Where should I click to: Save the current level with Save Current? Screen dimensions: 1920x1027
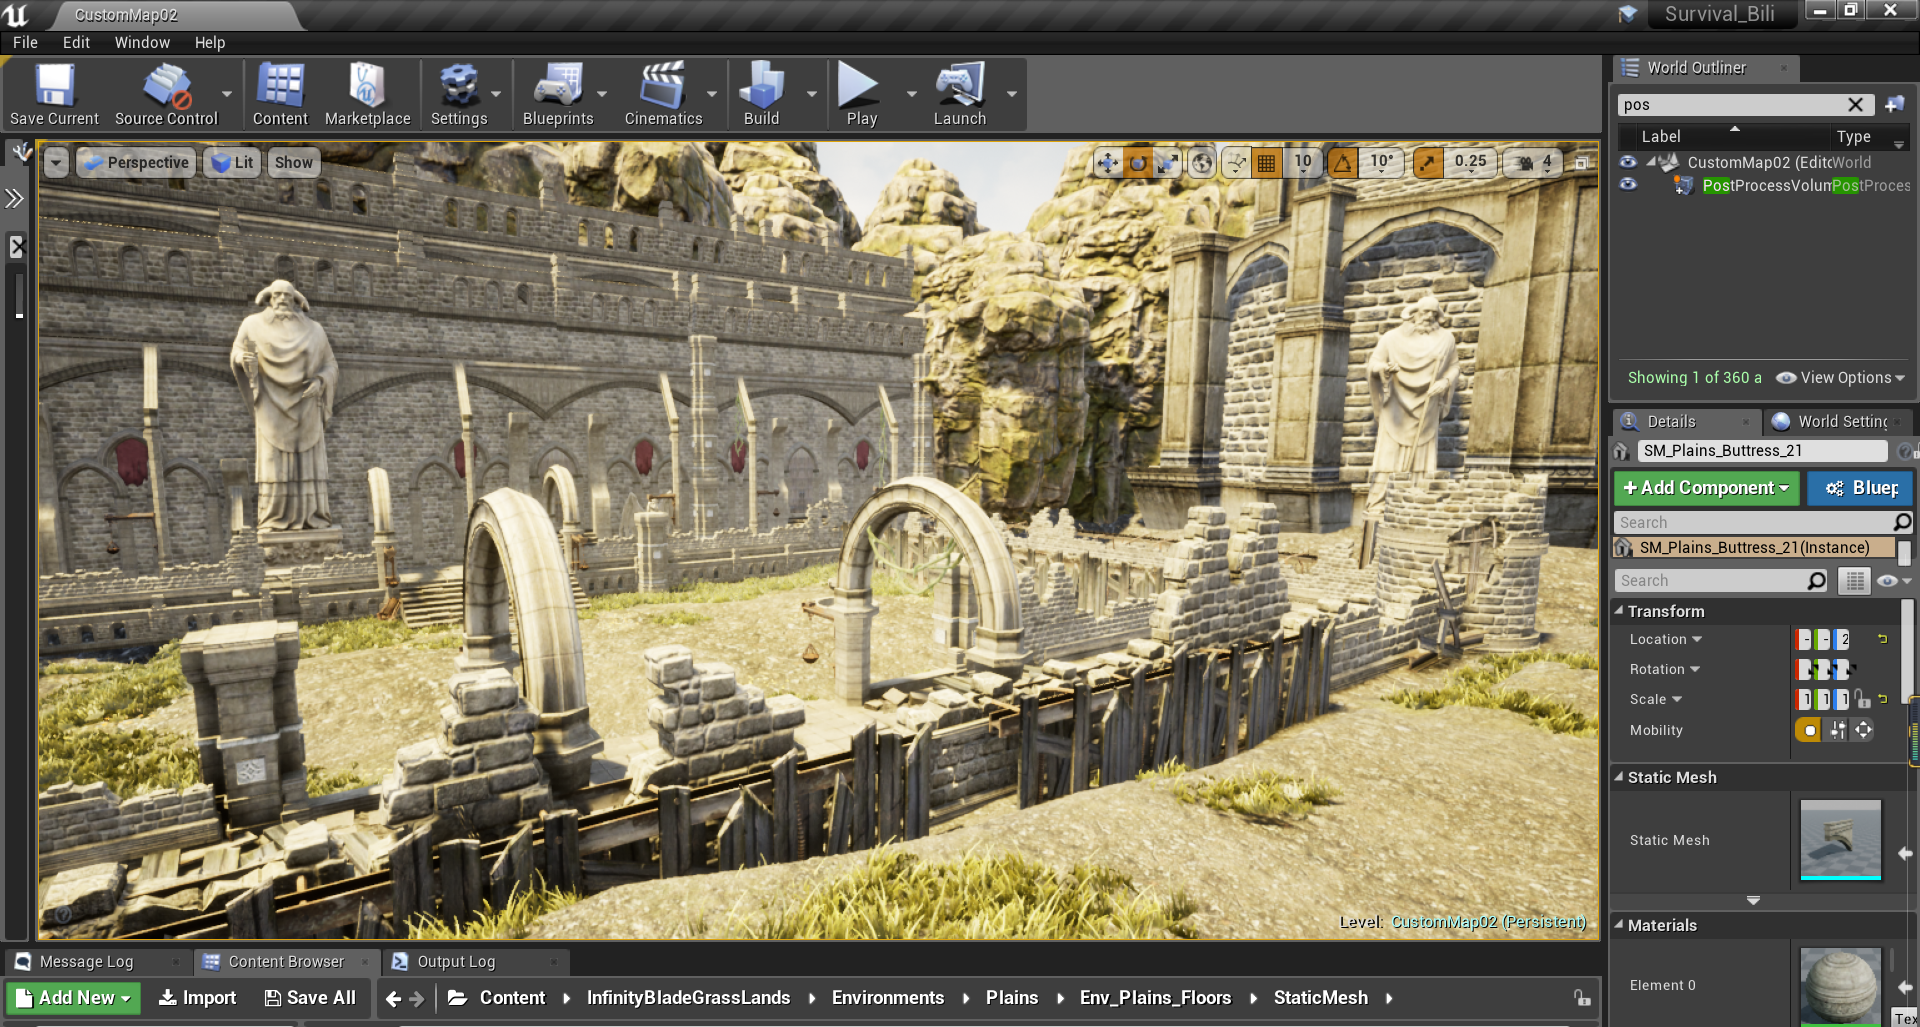coord(54,94)
